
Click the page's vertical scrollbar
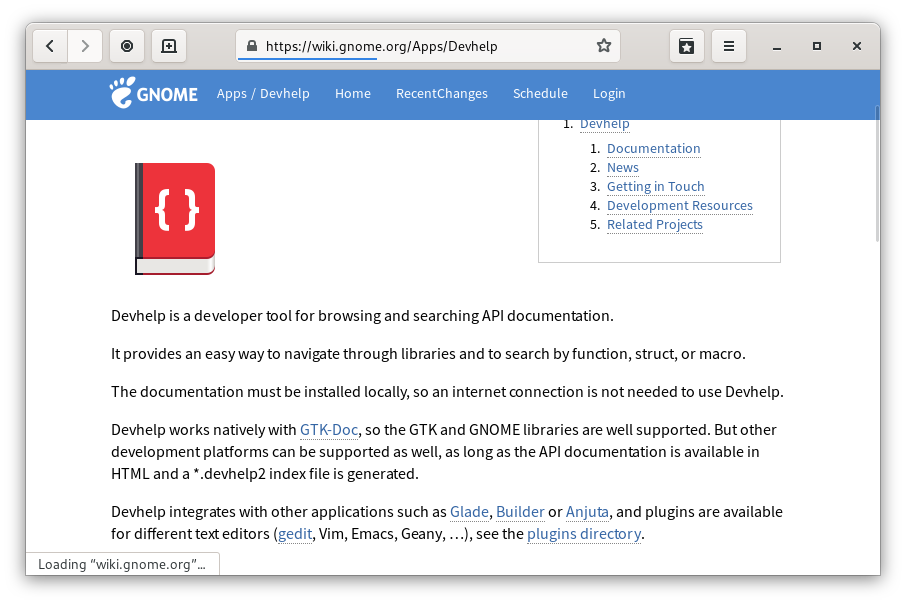coord(877,173)
